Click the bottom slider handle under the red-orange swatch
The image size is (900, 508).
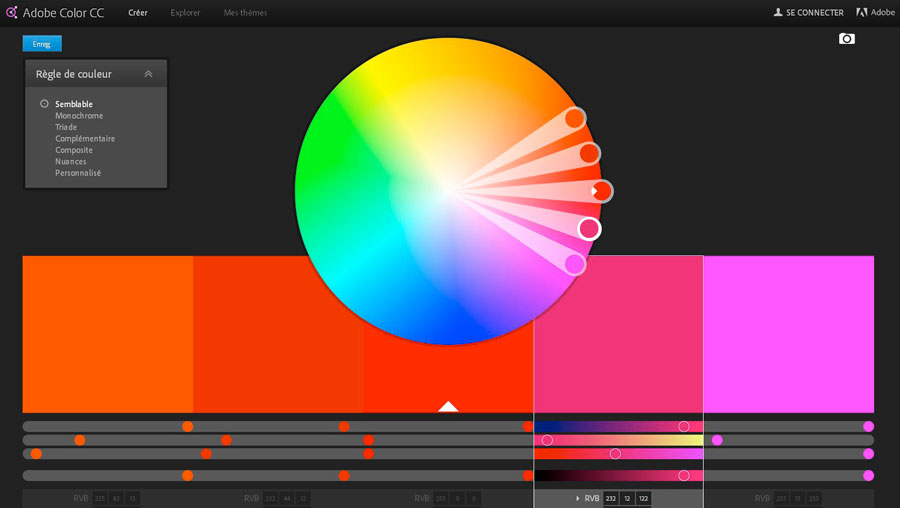click(x=344, y=475)
